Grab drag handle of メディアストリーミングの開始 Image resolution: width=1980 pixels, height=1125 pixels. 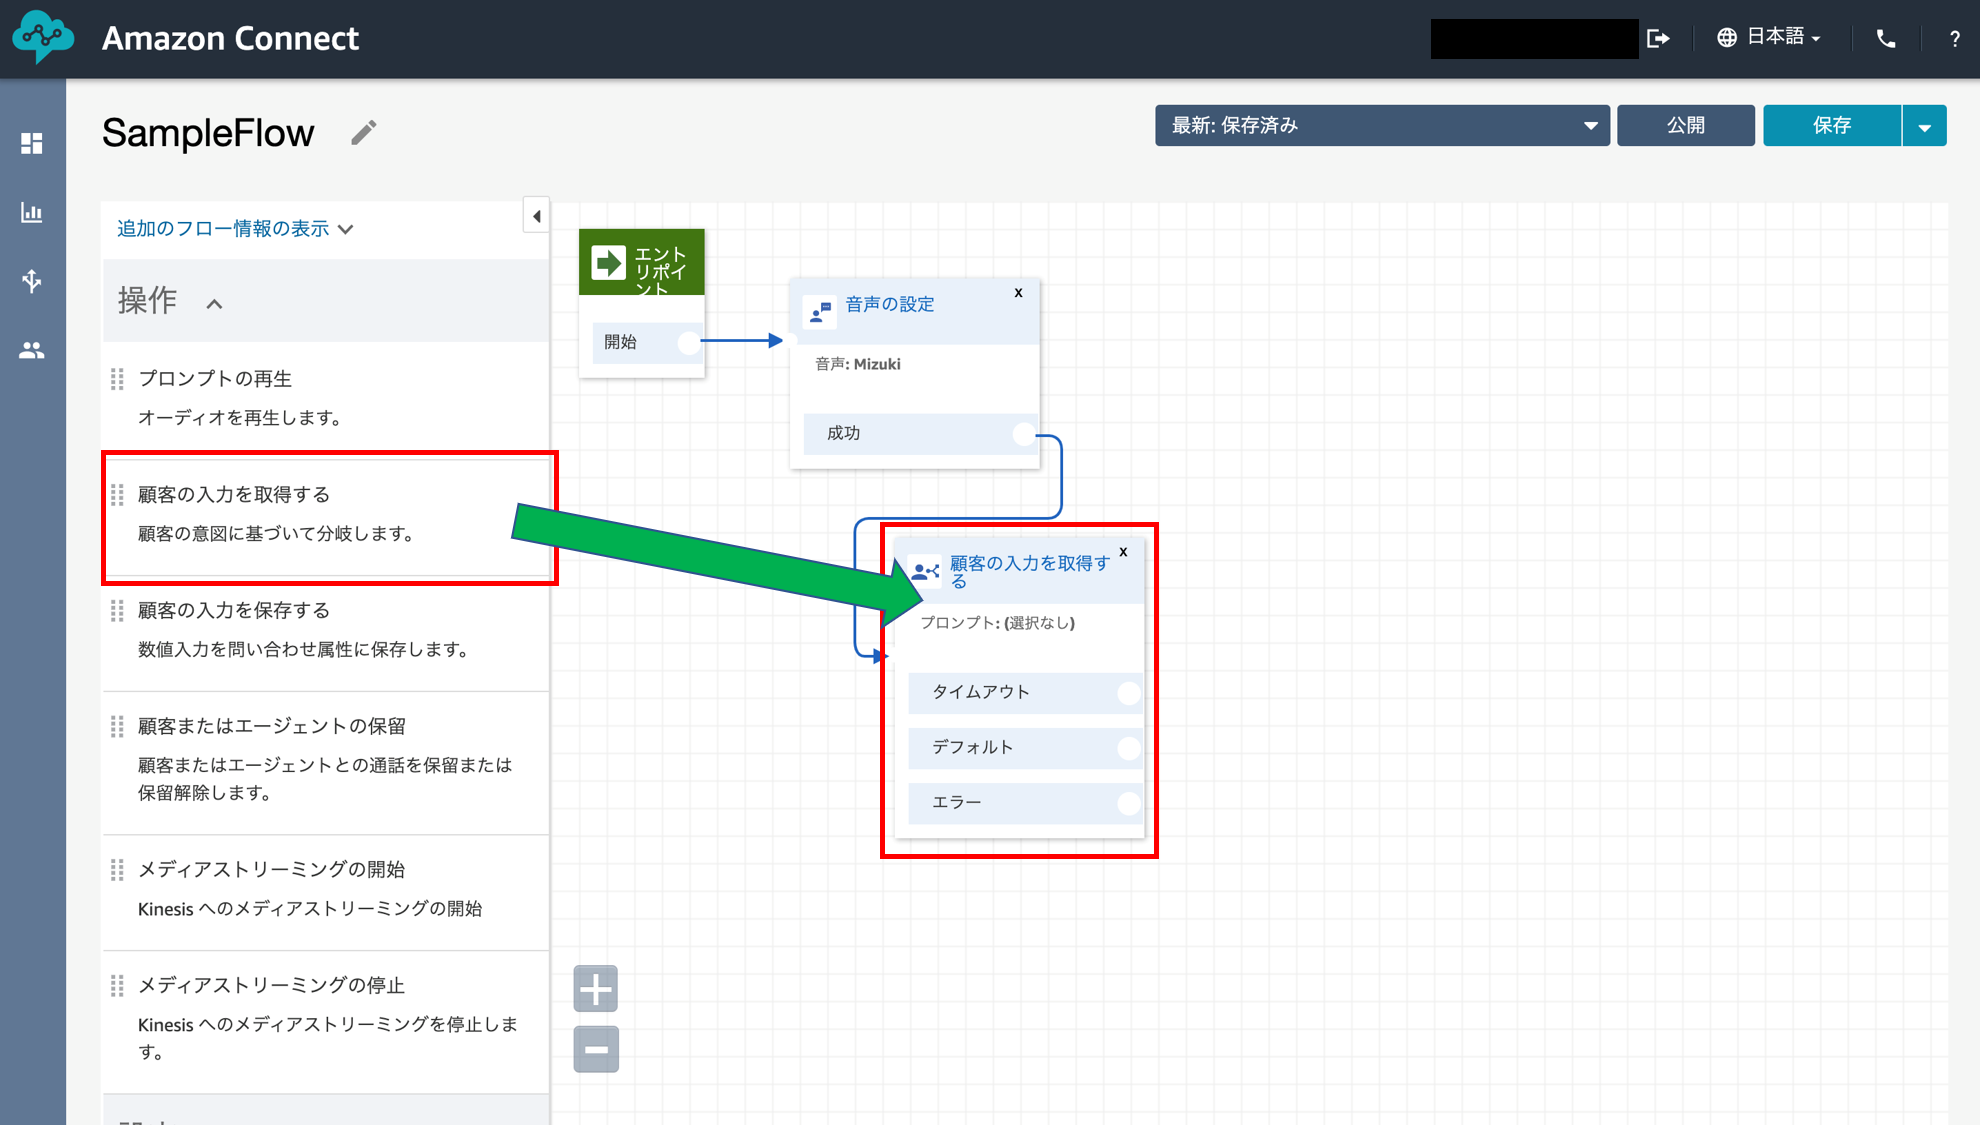pyautogui.click(x=117, y=870)
